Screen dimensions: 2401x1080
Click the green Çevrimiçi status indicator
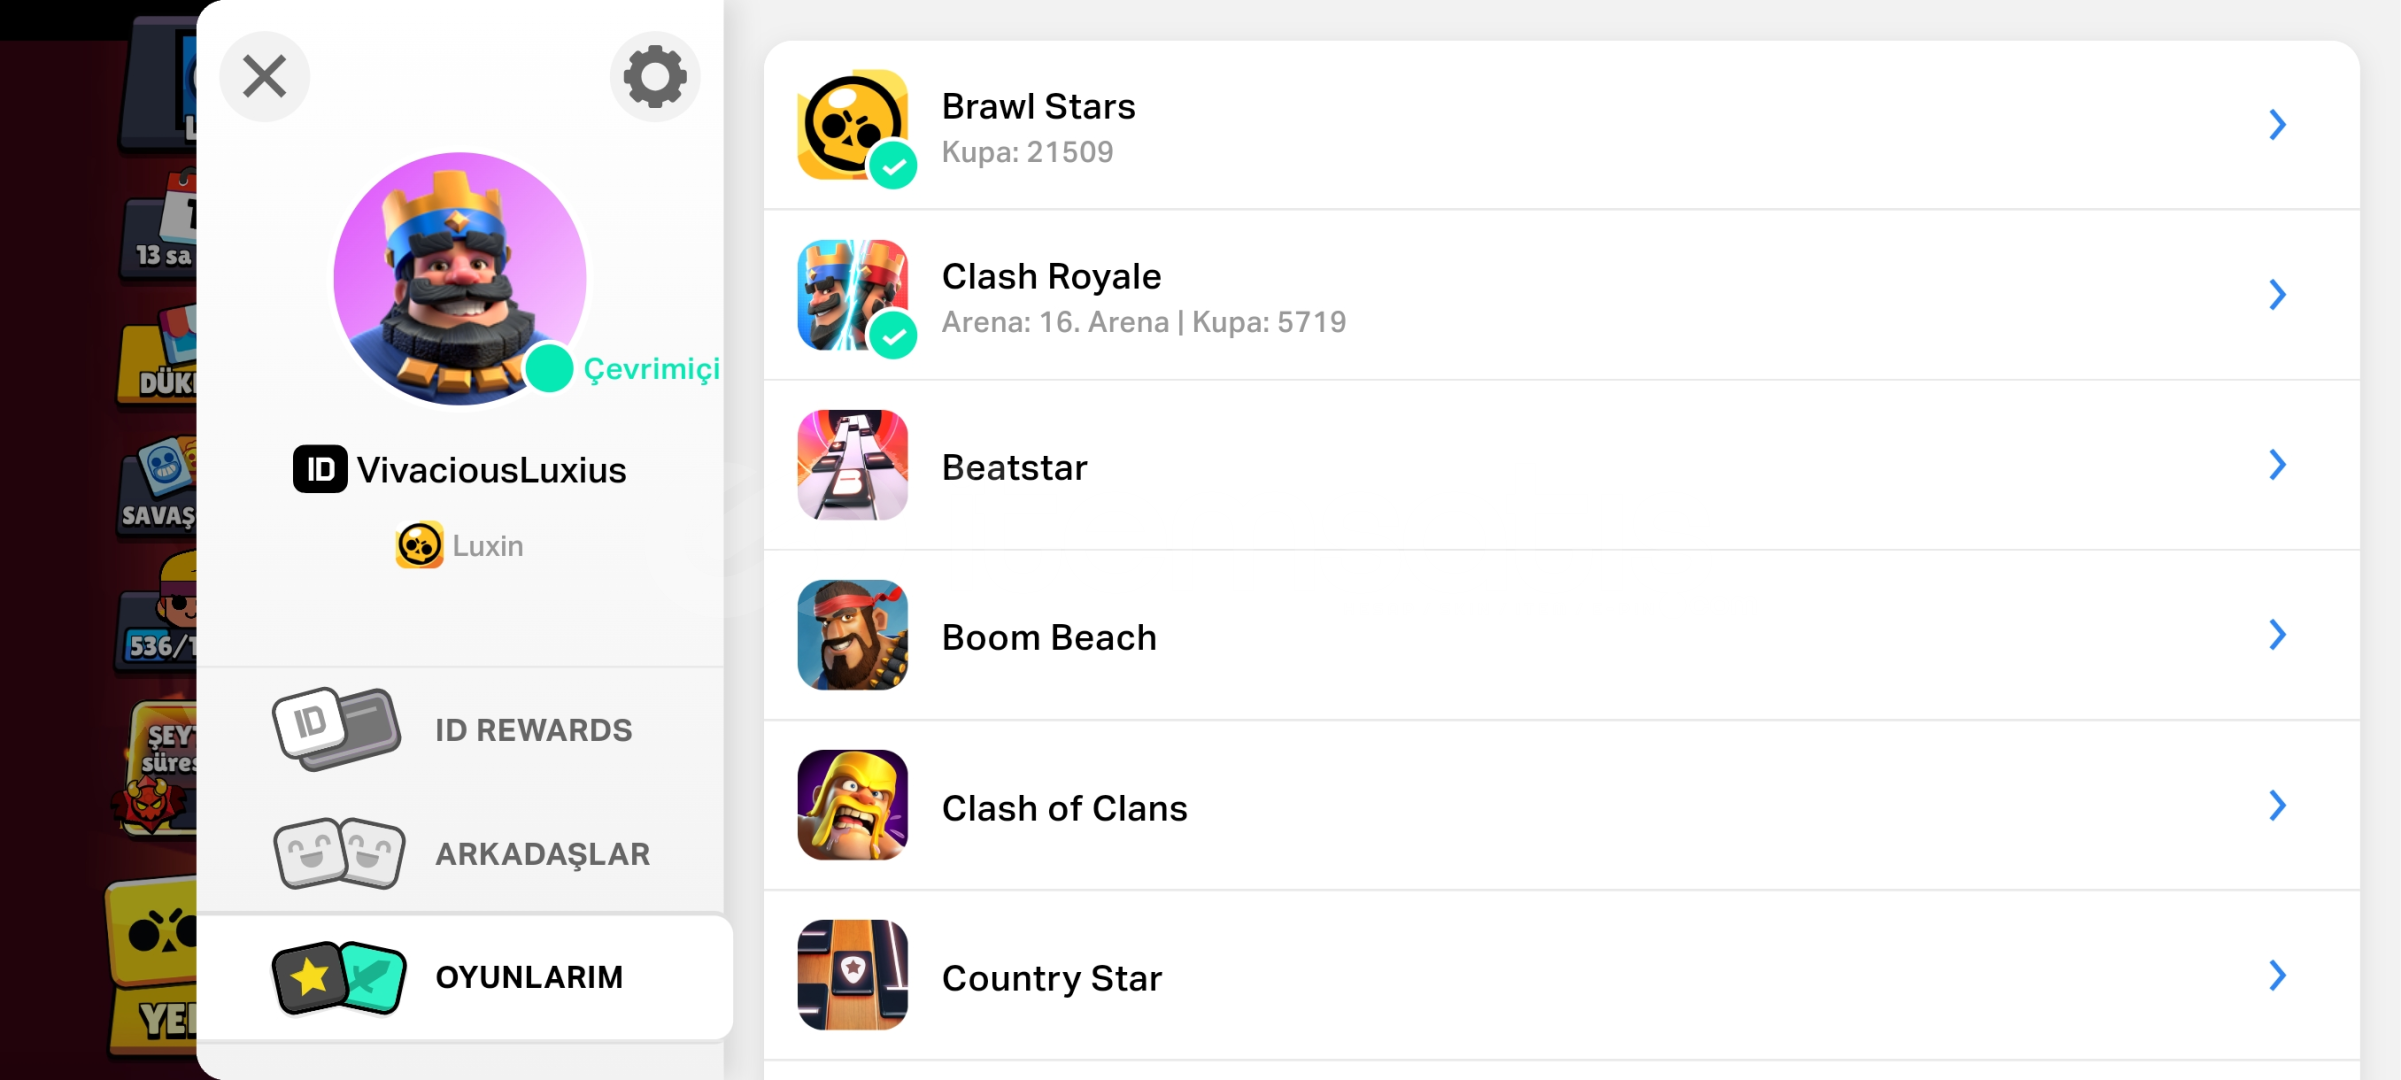549,369
